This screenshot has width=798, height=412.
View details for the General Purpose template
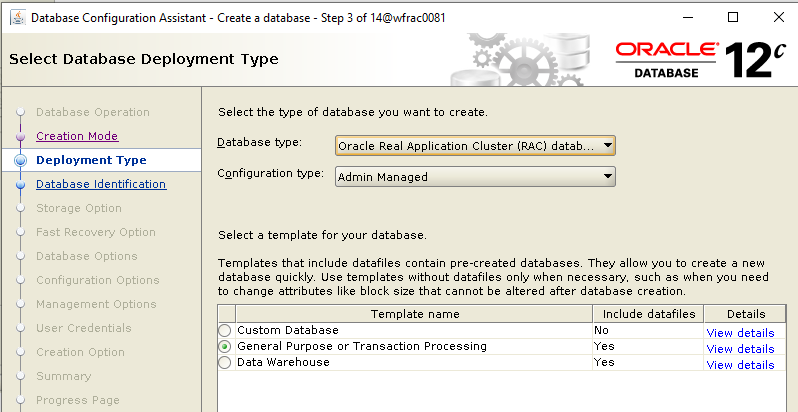(x=740, y=349)
